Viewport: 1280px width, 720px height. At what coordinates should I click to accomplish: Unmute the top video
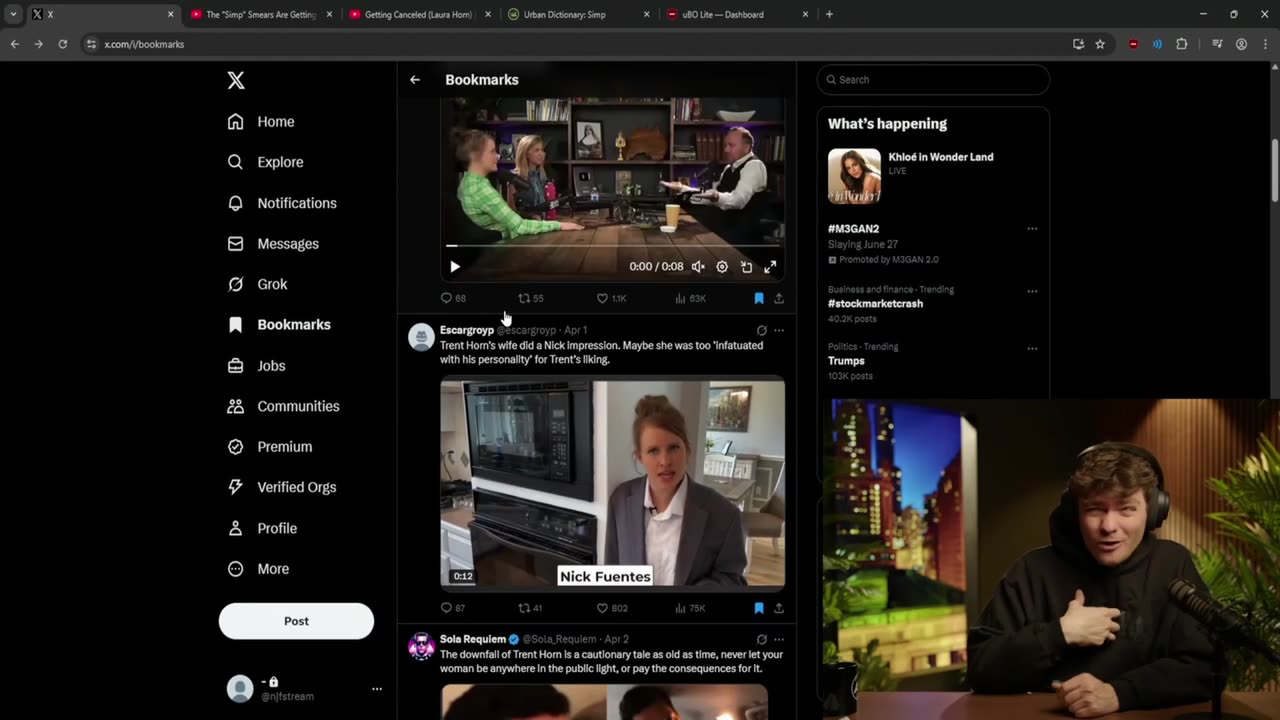point(698,267)
